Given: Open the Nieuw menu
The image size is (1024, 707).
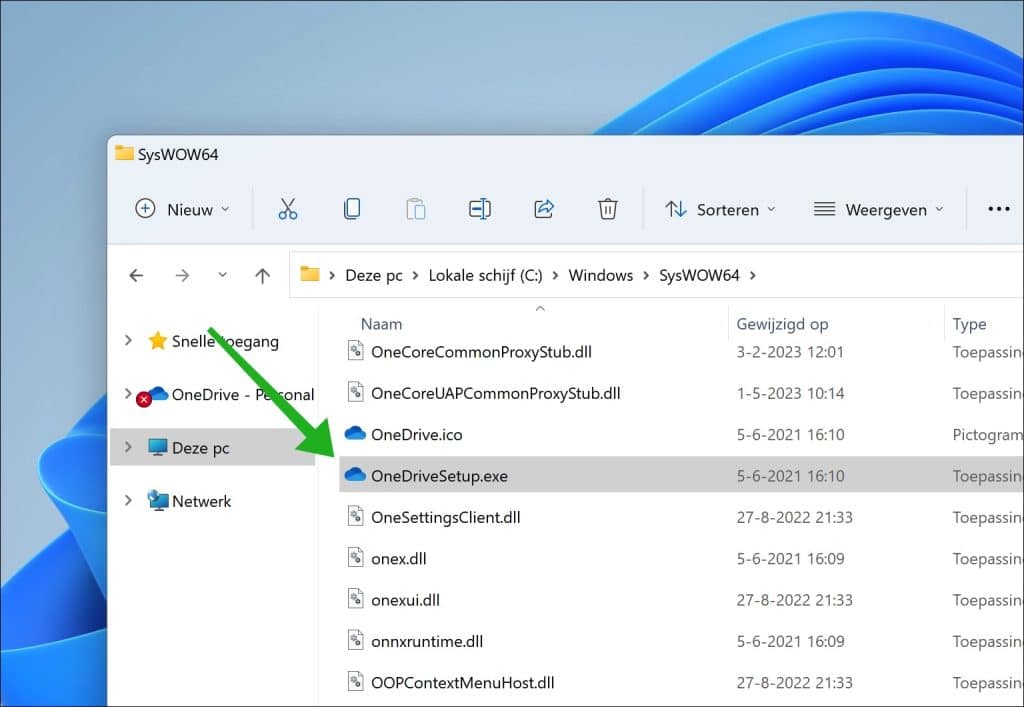Looking at the screenshot, I should click(x=182, y=209).
